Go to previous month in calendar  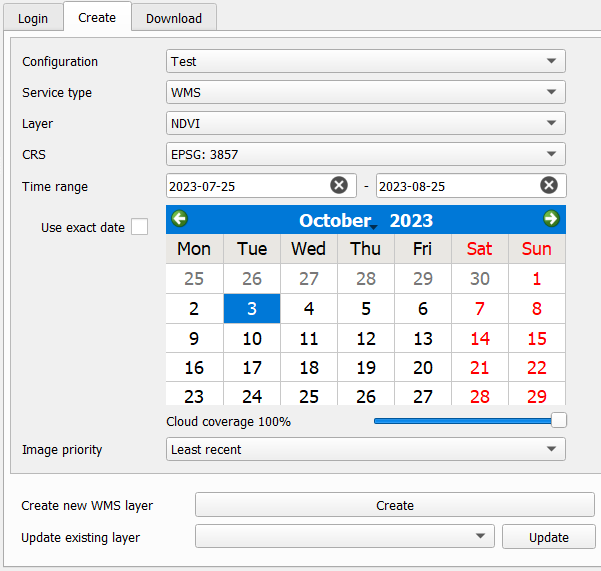point(179,219)
